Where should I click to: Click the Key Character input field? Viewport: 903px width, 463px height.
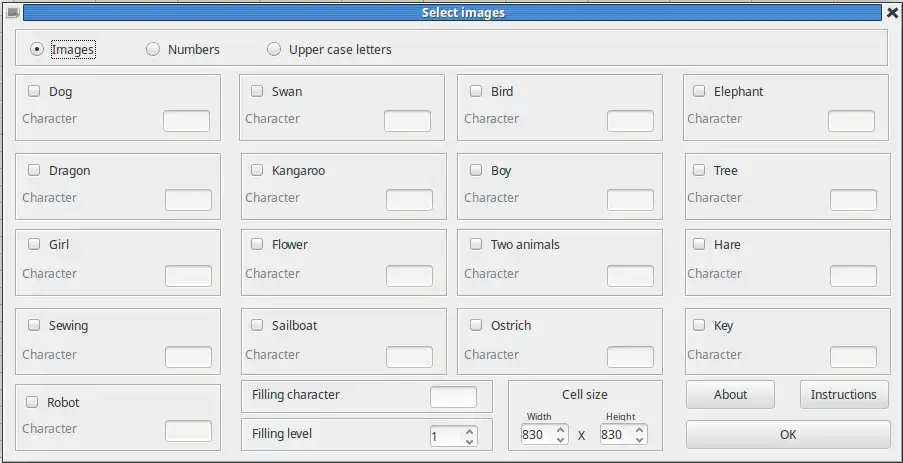click(853, 357)
